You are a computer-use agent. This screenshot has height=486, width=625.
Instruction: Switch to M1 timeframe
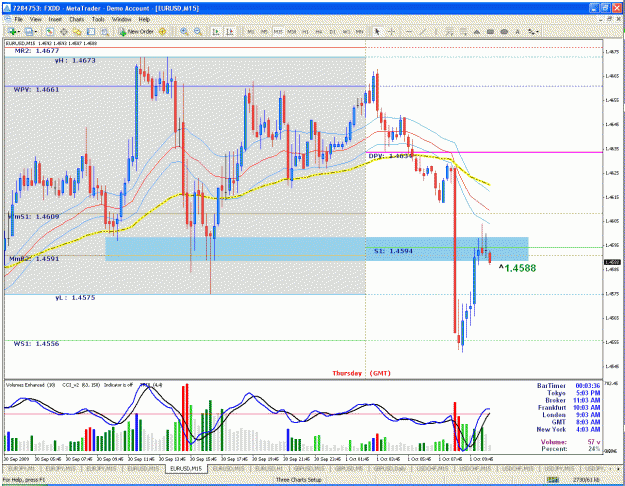click(x=251, y=31)
